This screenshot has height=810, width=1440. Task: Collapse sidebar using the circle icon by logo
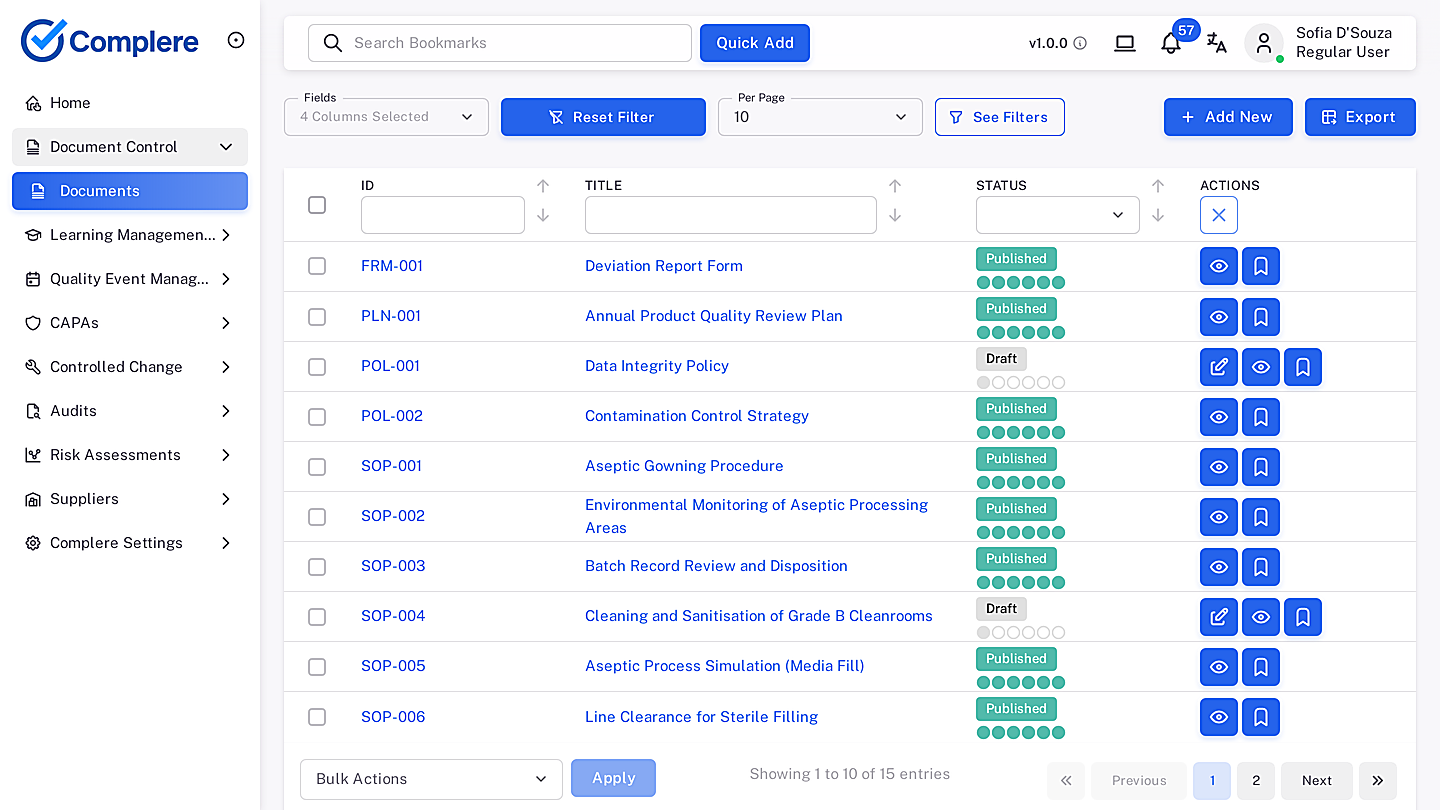236,40
